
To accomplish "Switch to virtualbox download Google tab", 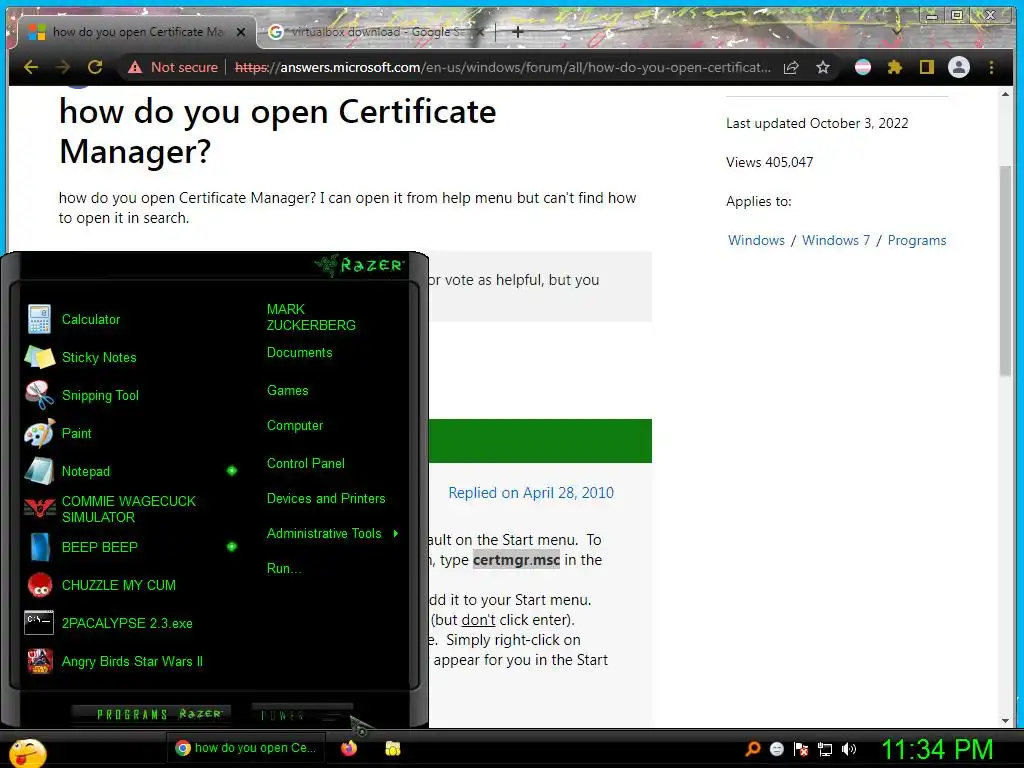I will [x=375, y=32].
